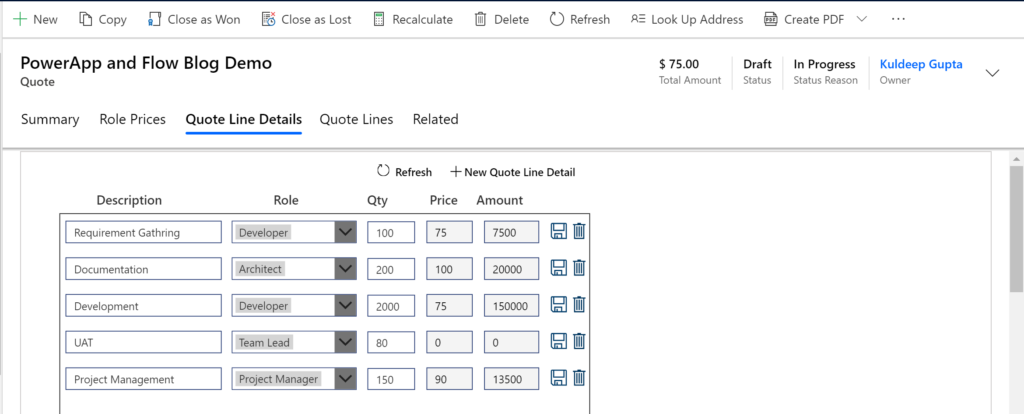This screenshot has width=1024, height=414.
Task: Switch to the Role Prices tab
Action: coord(133,119)
